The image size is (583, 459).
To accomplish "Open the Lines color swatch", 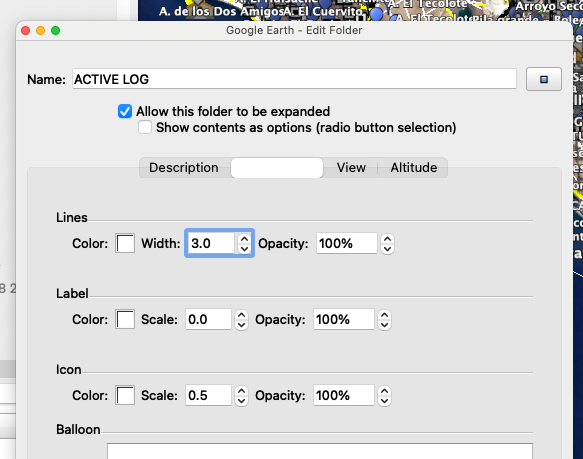I will coord(125,244).
